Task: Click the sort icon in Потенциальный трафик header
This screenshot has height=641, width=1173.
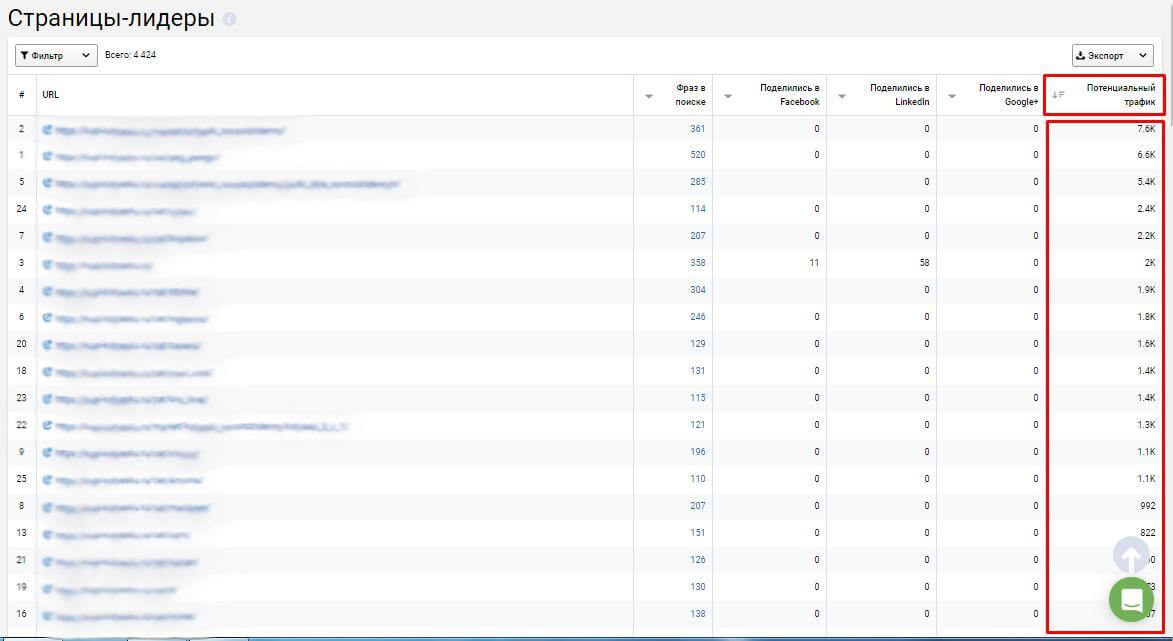Action: pos(1058,95)
